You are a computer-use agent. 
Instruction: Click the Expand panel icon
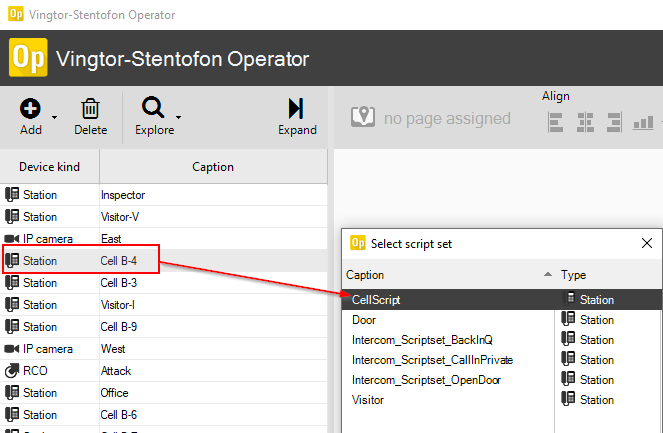click(x=296, y=109)
